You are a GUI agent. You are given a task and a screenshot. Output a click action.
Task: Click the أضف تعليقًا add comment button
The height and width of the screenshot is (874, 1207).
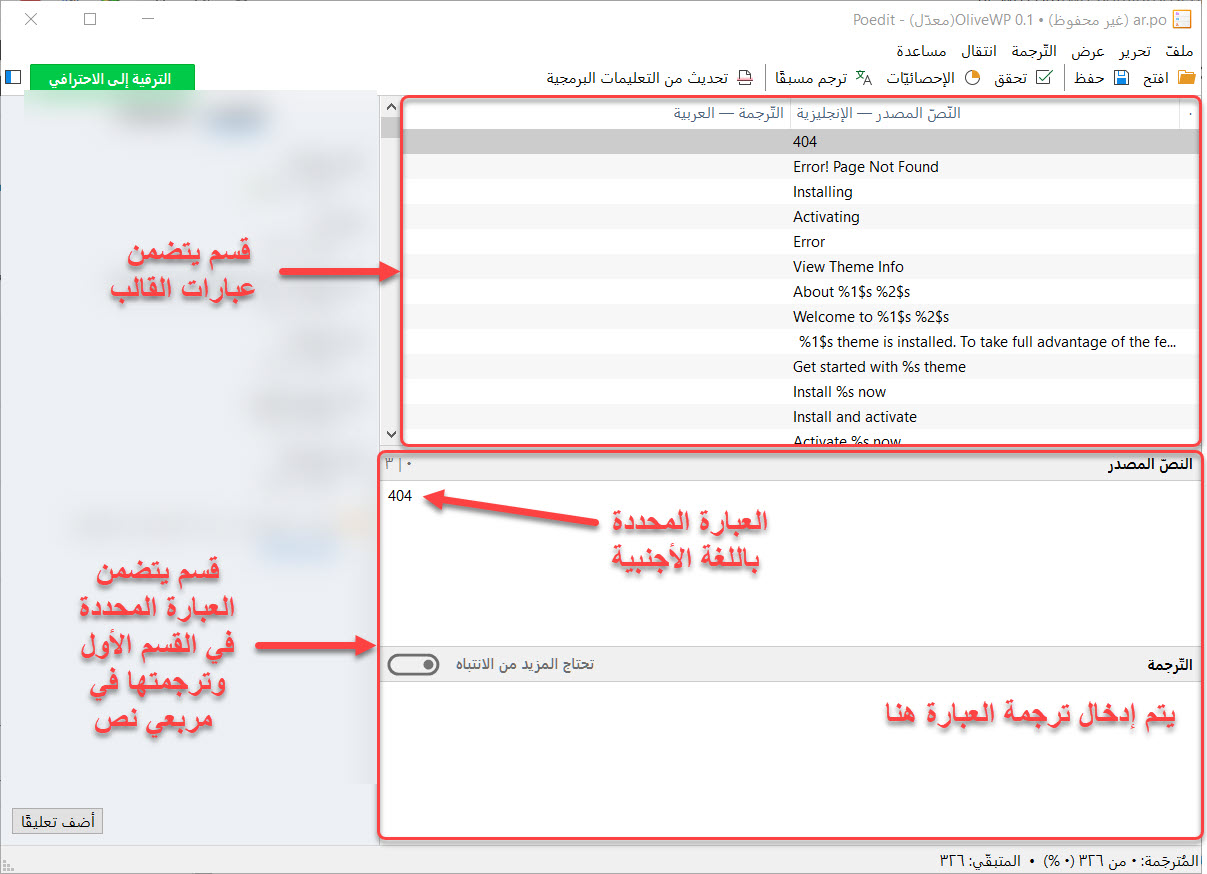pos(58,821)
